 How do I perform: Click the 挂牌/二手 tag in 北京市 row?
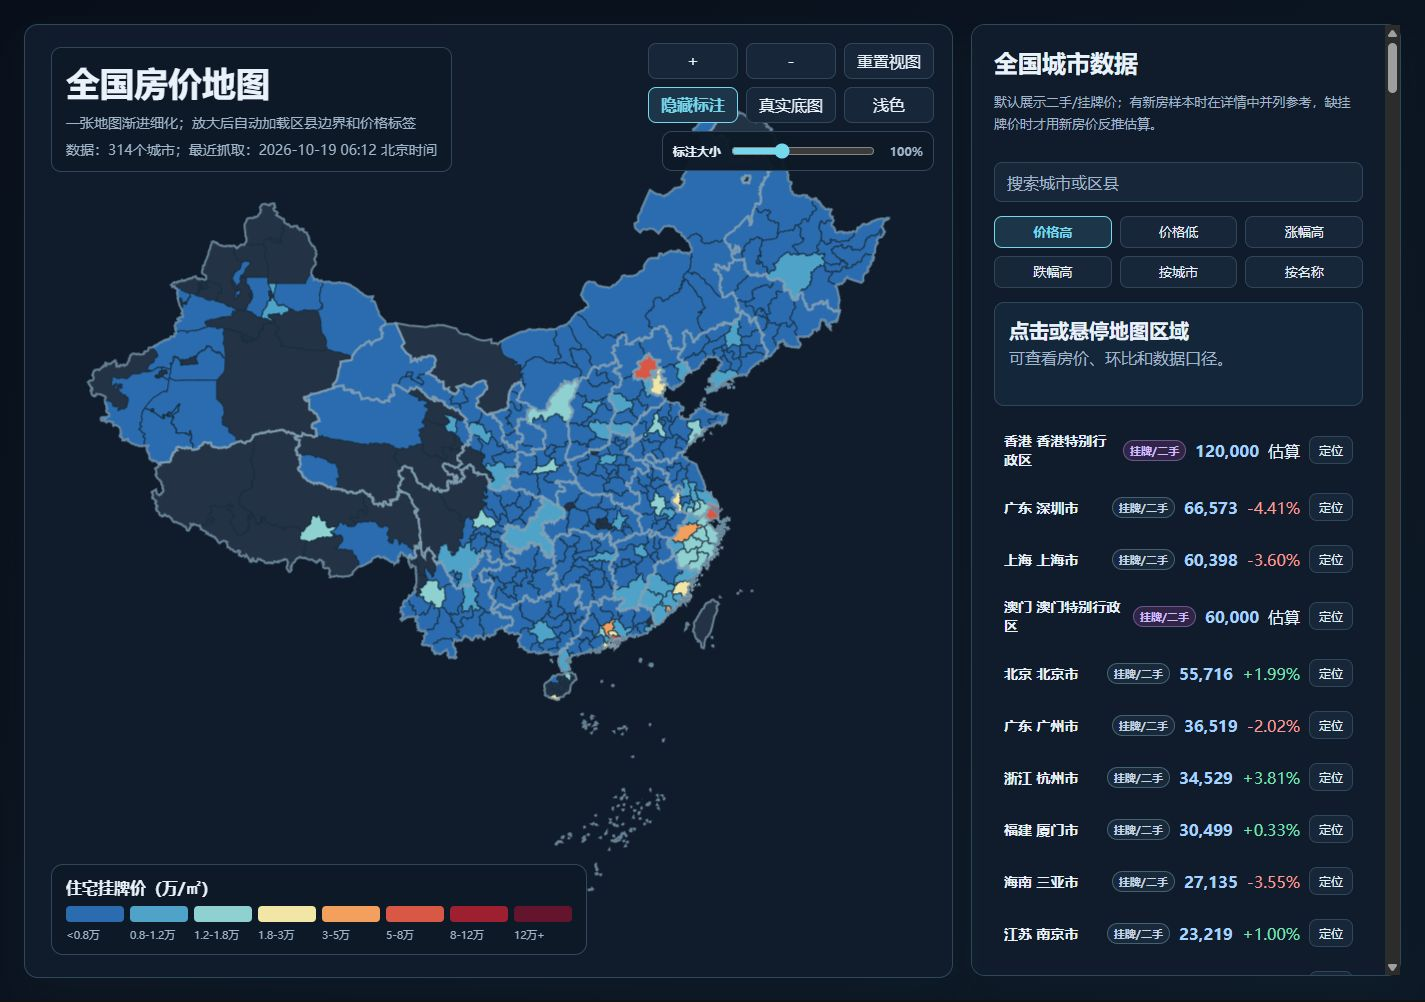1138,674
